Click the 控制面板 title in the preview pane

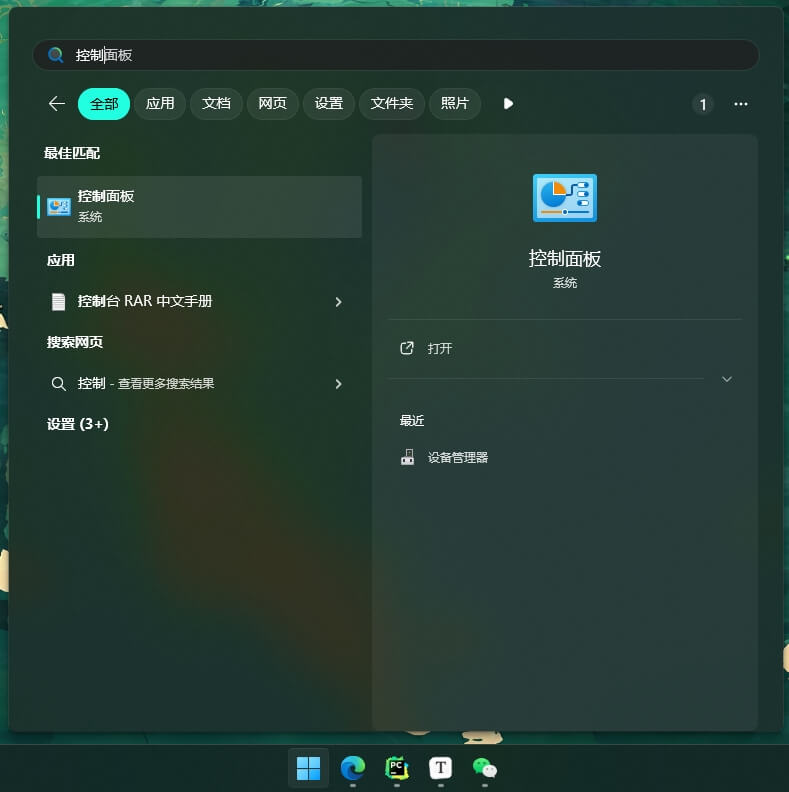[565, 259]
